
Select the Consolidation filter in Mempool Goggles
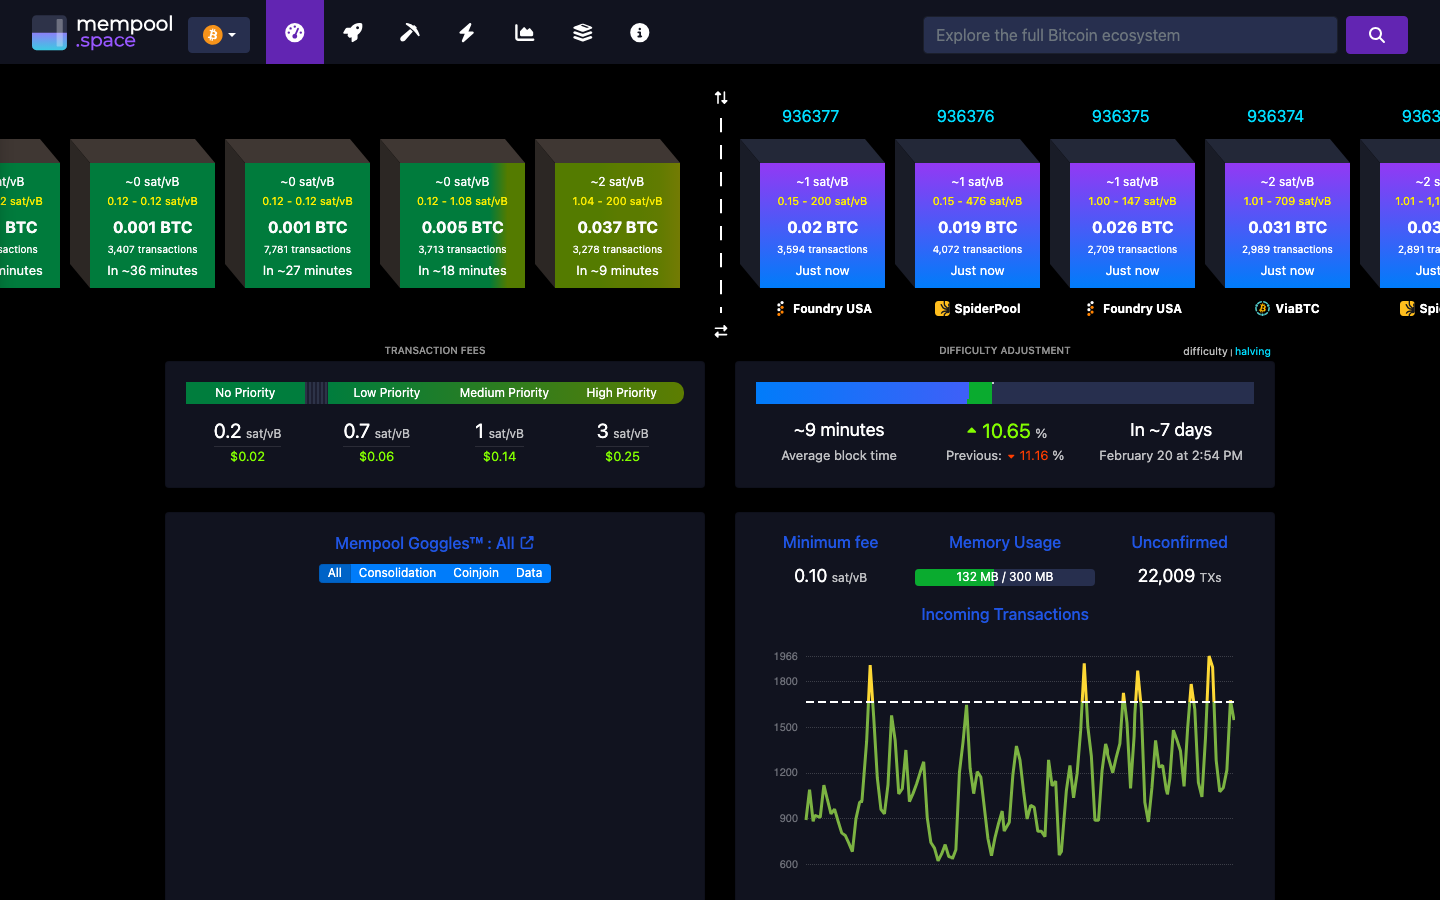pyautogui.click(x=397, y=573)
